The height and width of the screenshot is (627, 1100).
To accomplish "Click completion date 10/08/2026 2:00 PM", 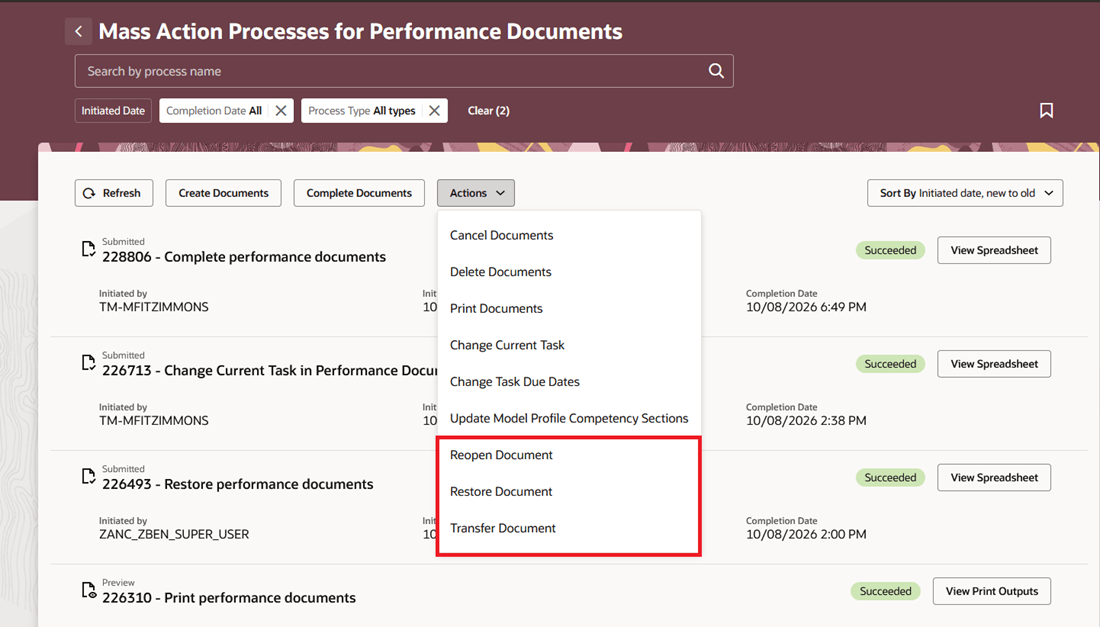I will click(x=806, y=534).
